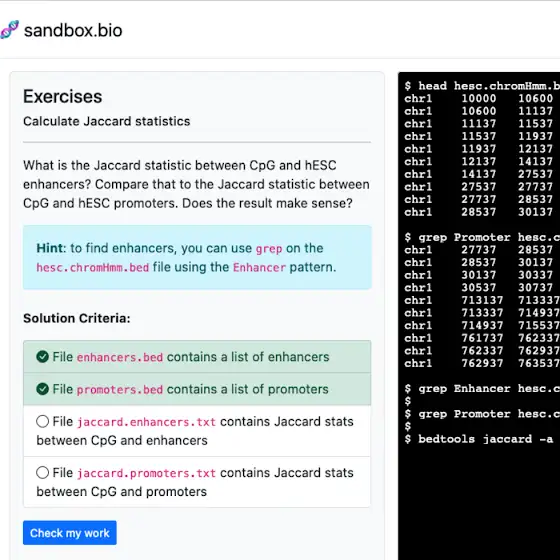
Task: Click the Solution Criteria heading
Action: click(77, 318)
